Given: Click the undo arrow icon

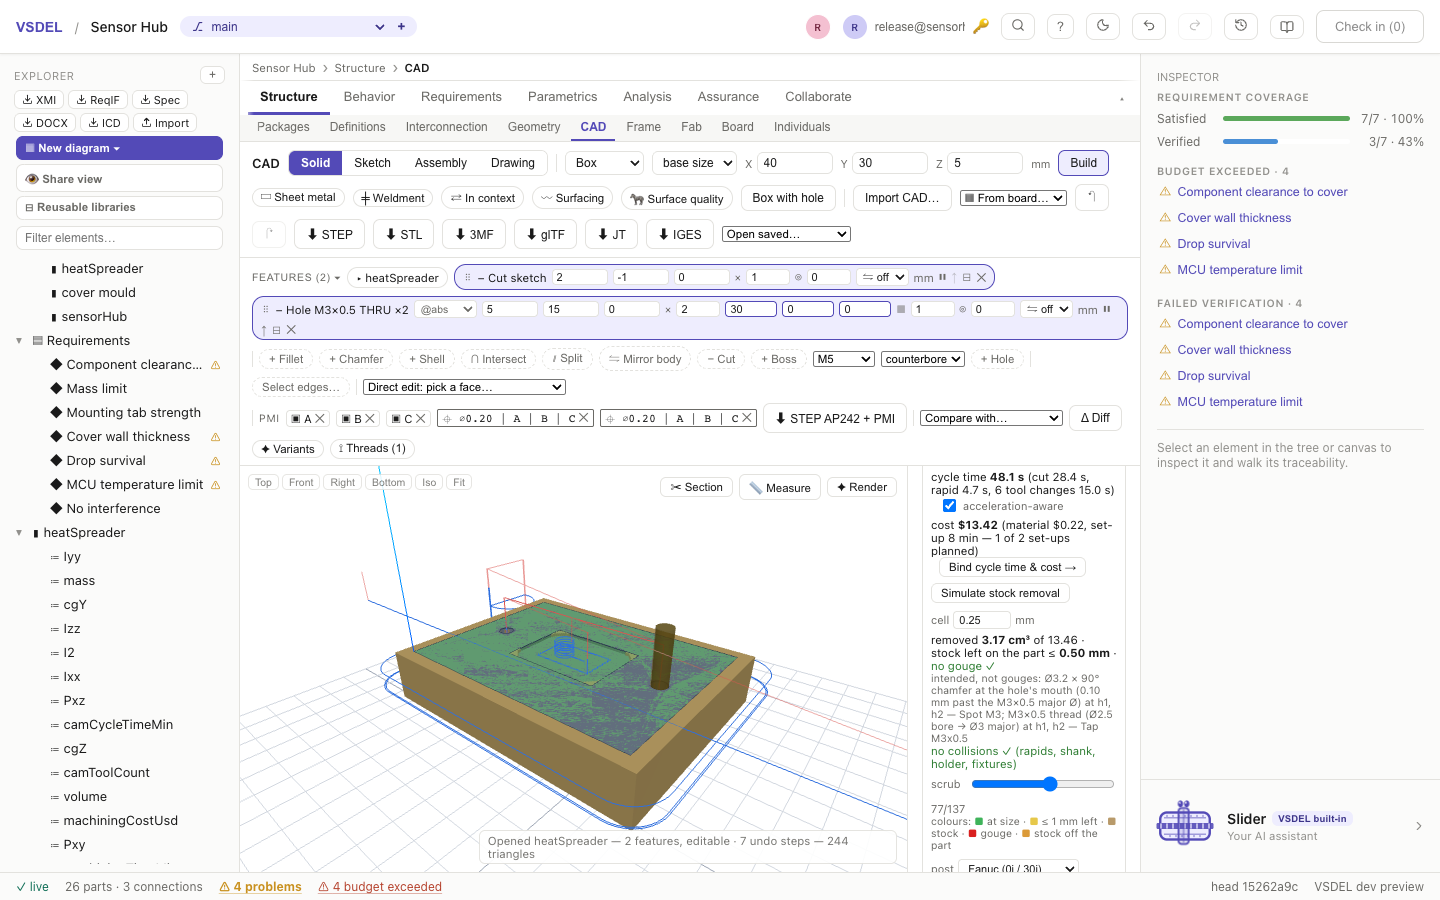Looking at the screenshot, I should coord(1149,27).
